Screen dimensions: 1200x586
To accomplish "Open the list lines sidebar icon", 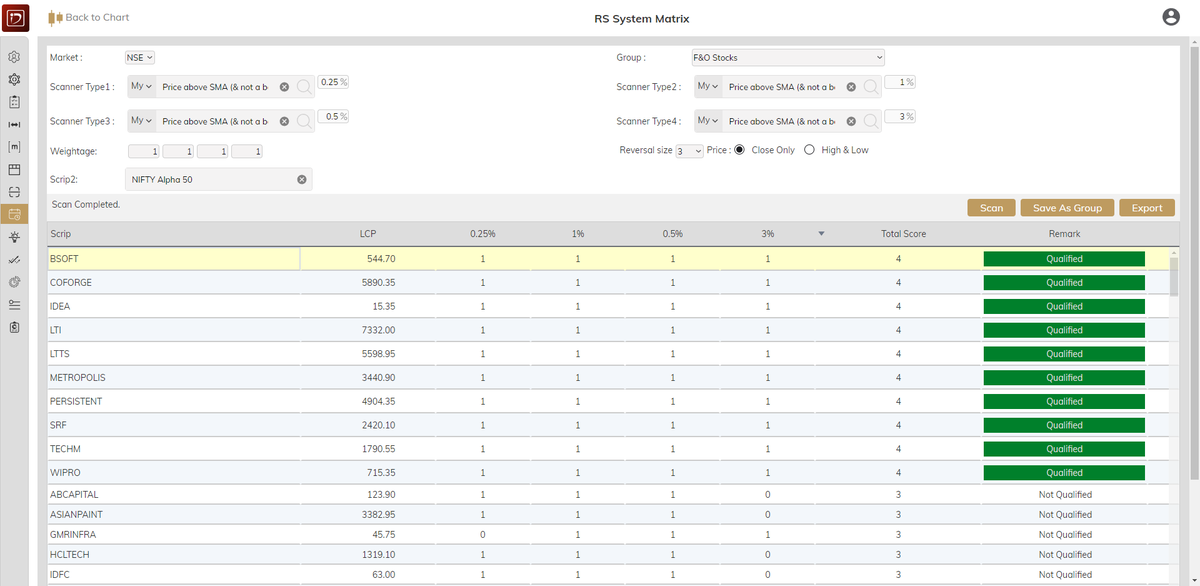I will coord(15,304).
